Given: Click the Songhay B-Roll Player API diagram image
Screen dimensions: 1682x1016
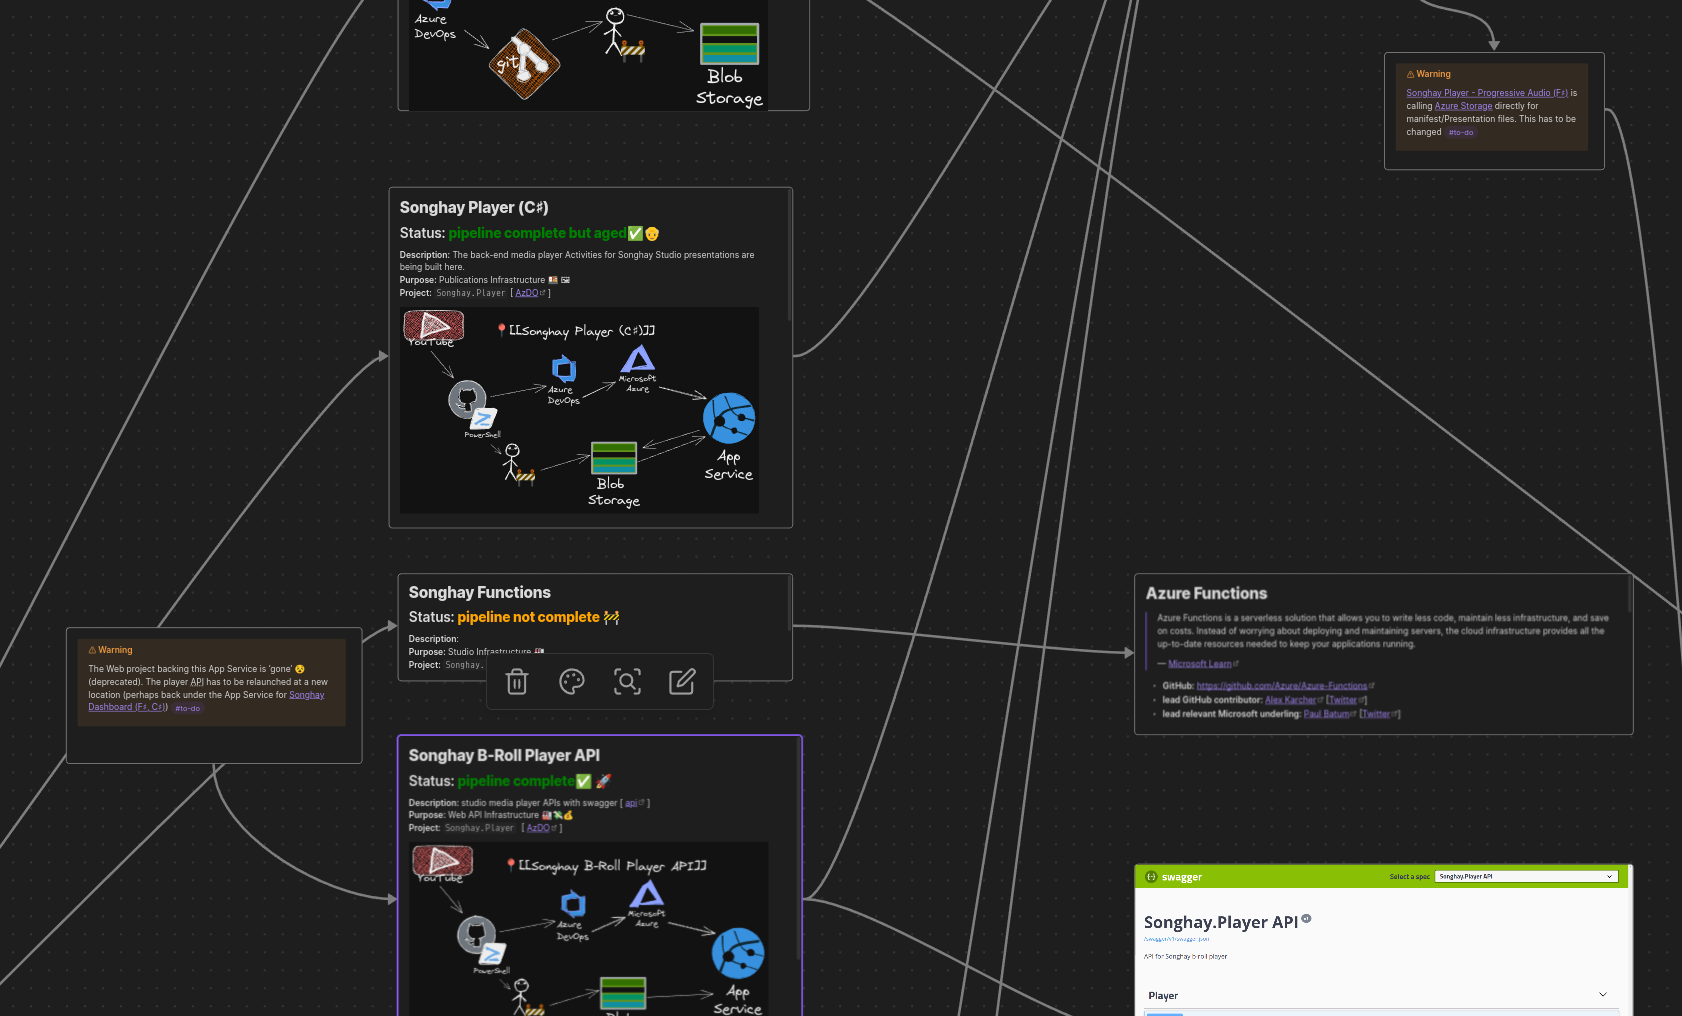Looking at the screenshot, I should tap(589, 929).
